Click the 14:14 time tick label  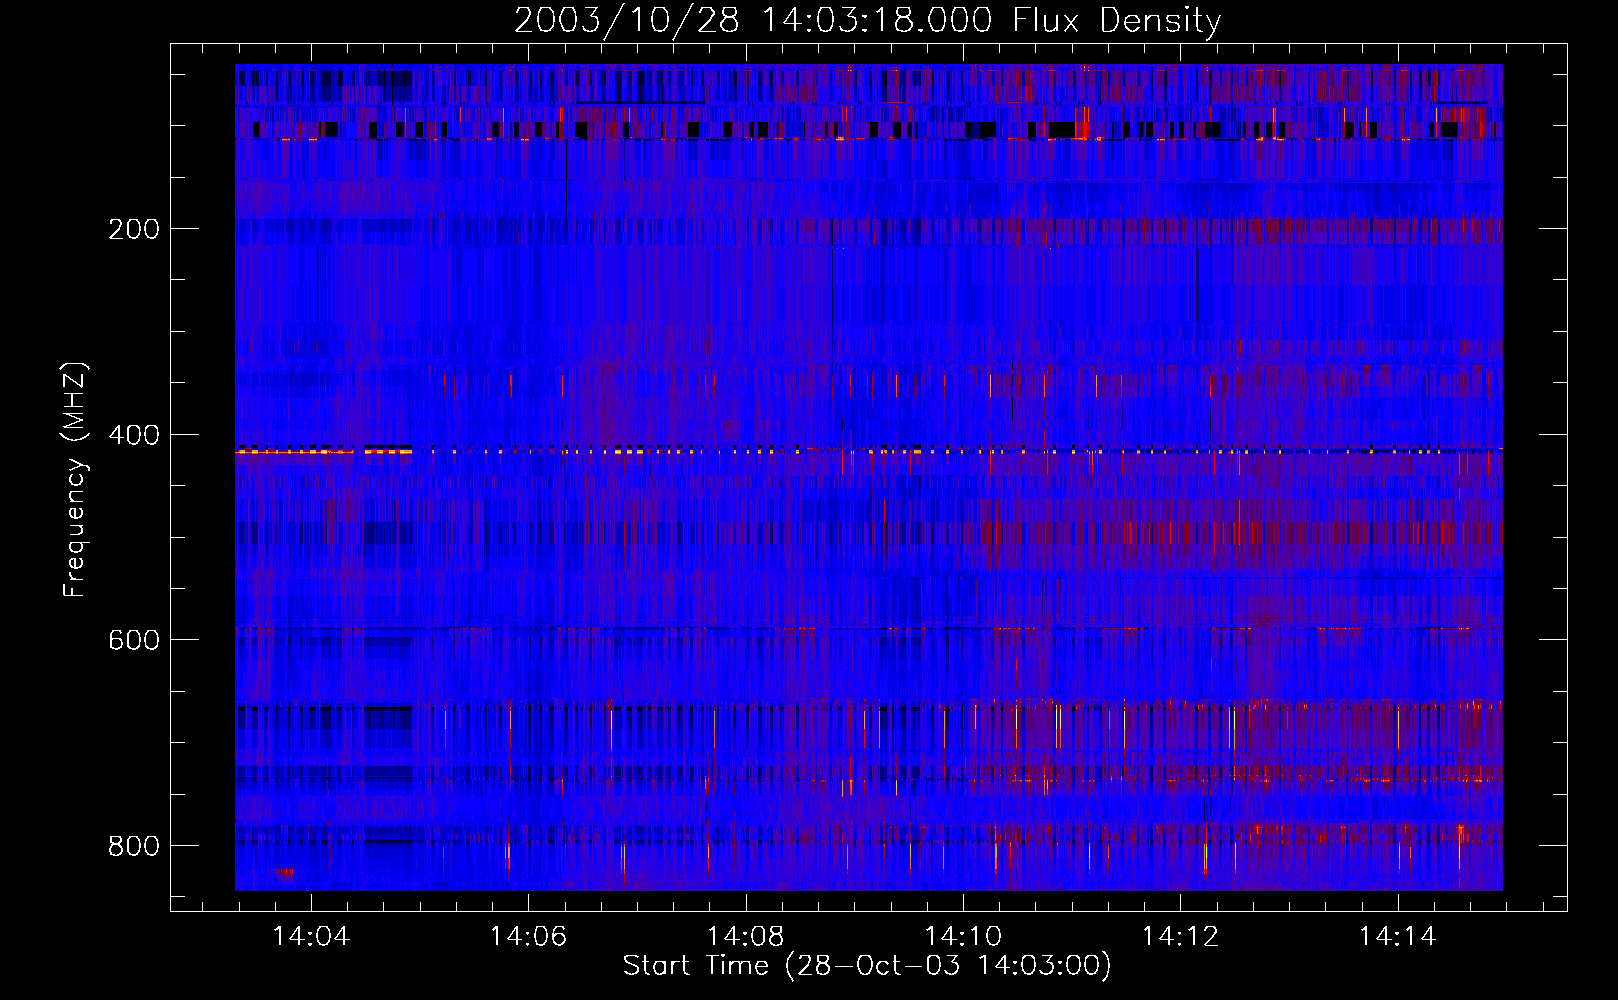[x=1398, y=936]
